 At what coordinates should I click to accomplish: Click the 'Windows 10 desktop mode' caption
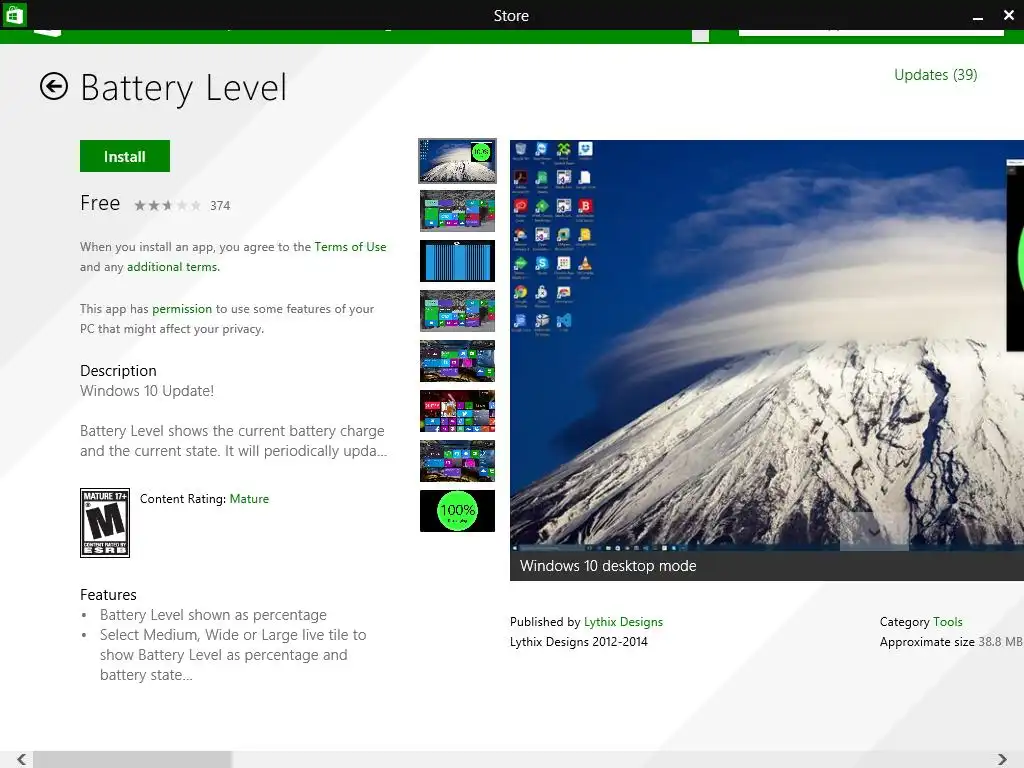tap(608, 566)
